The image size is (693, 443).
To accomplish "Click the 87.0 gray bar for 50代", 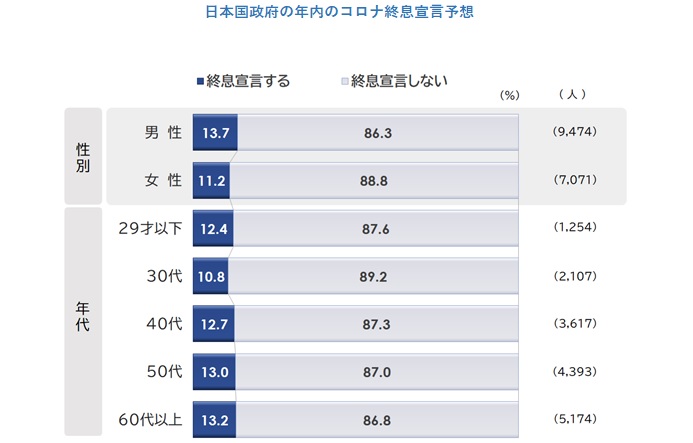I will (377, 372).
